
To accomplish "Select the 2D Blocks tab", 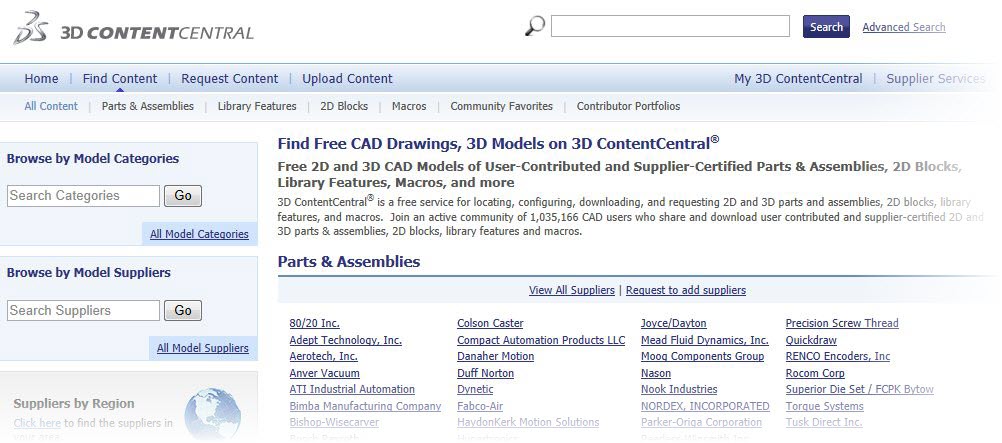I will pos(344,106).
